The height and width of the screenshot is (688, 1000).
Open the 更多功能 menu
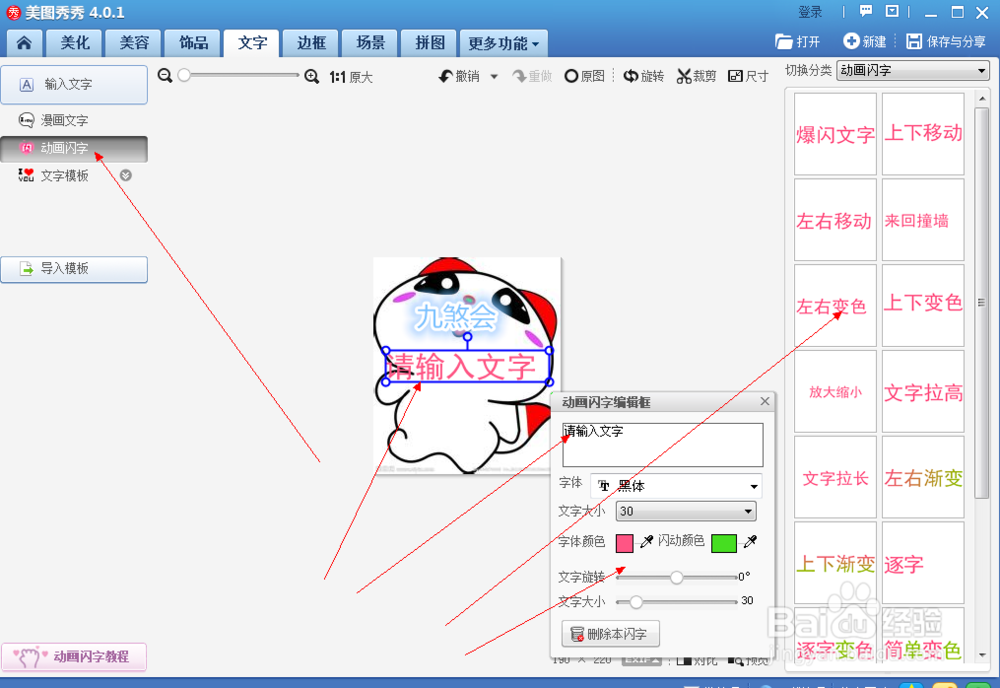[502, 43]
